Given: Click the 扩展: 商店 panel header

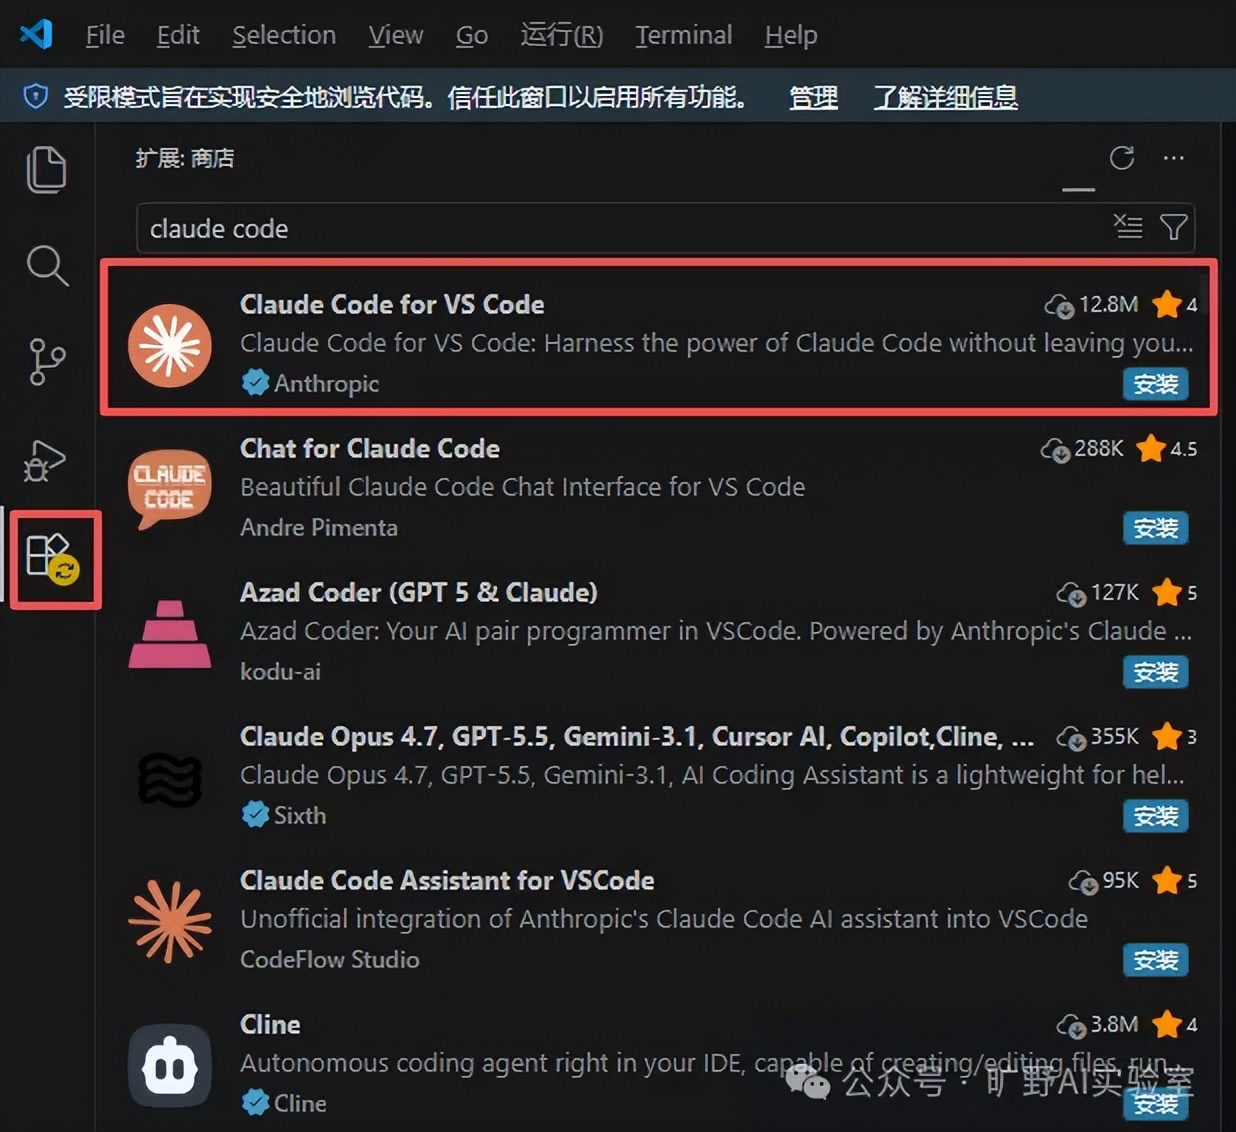Looking at the screenshot, I should coord(185,158).
